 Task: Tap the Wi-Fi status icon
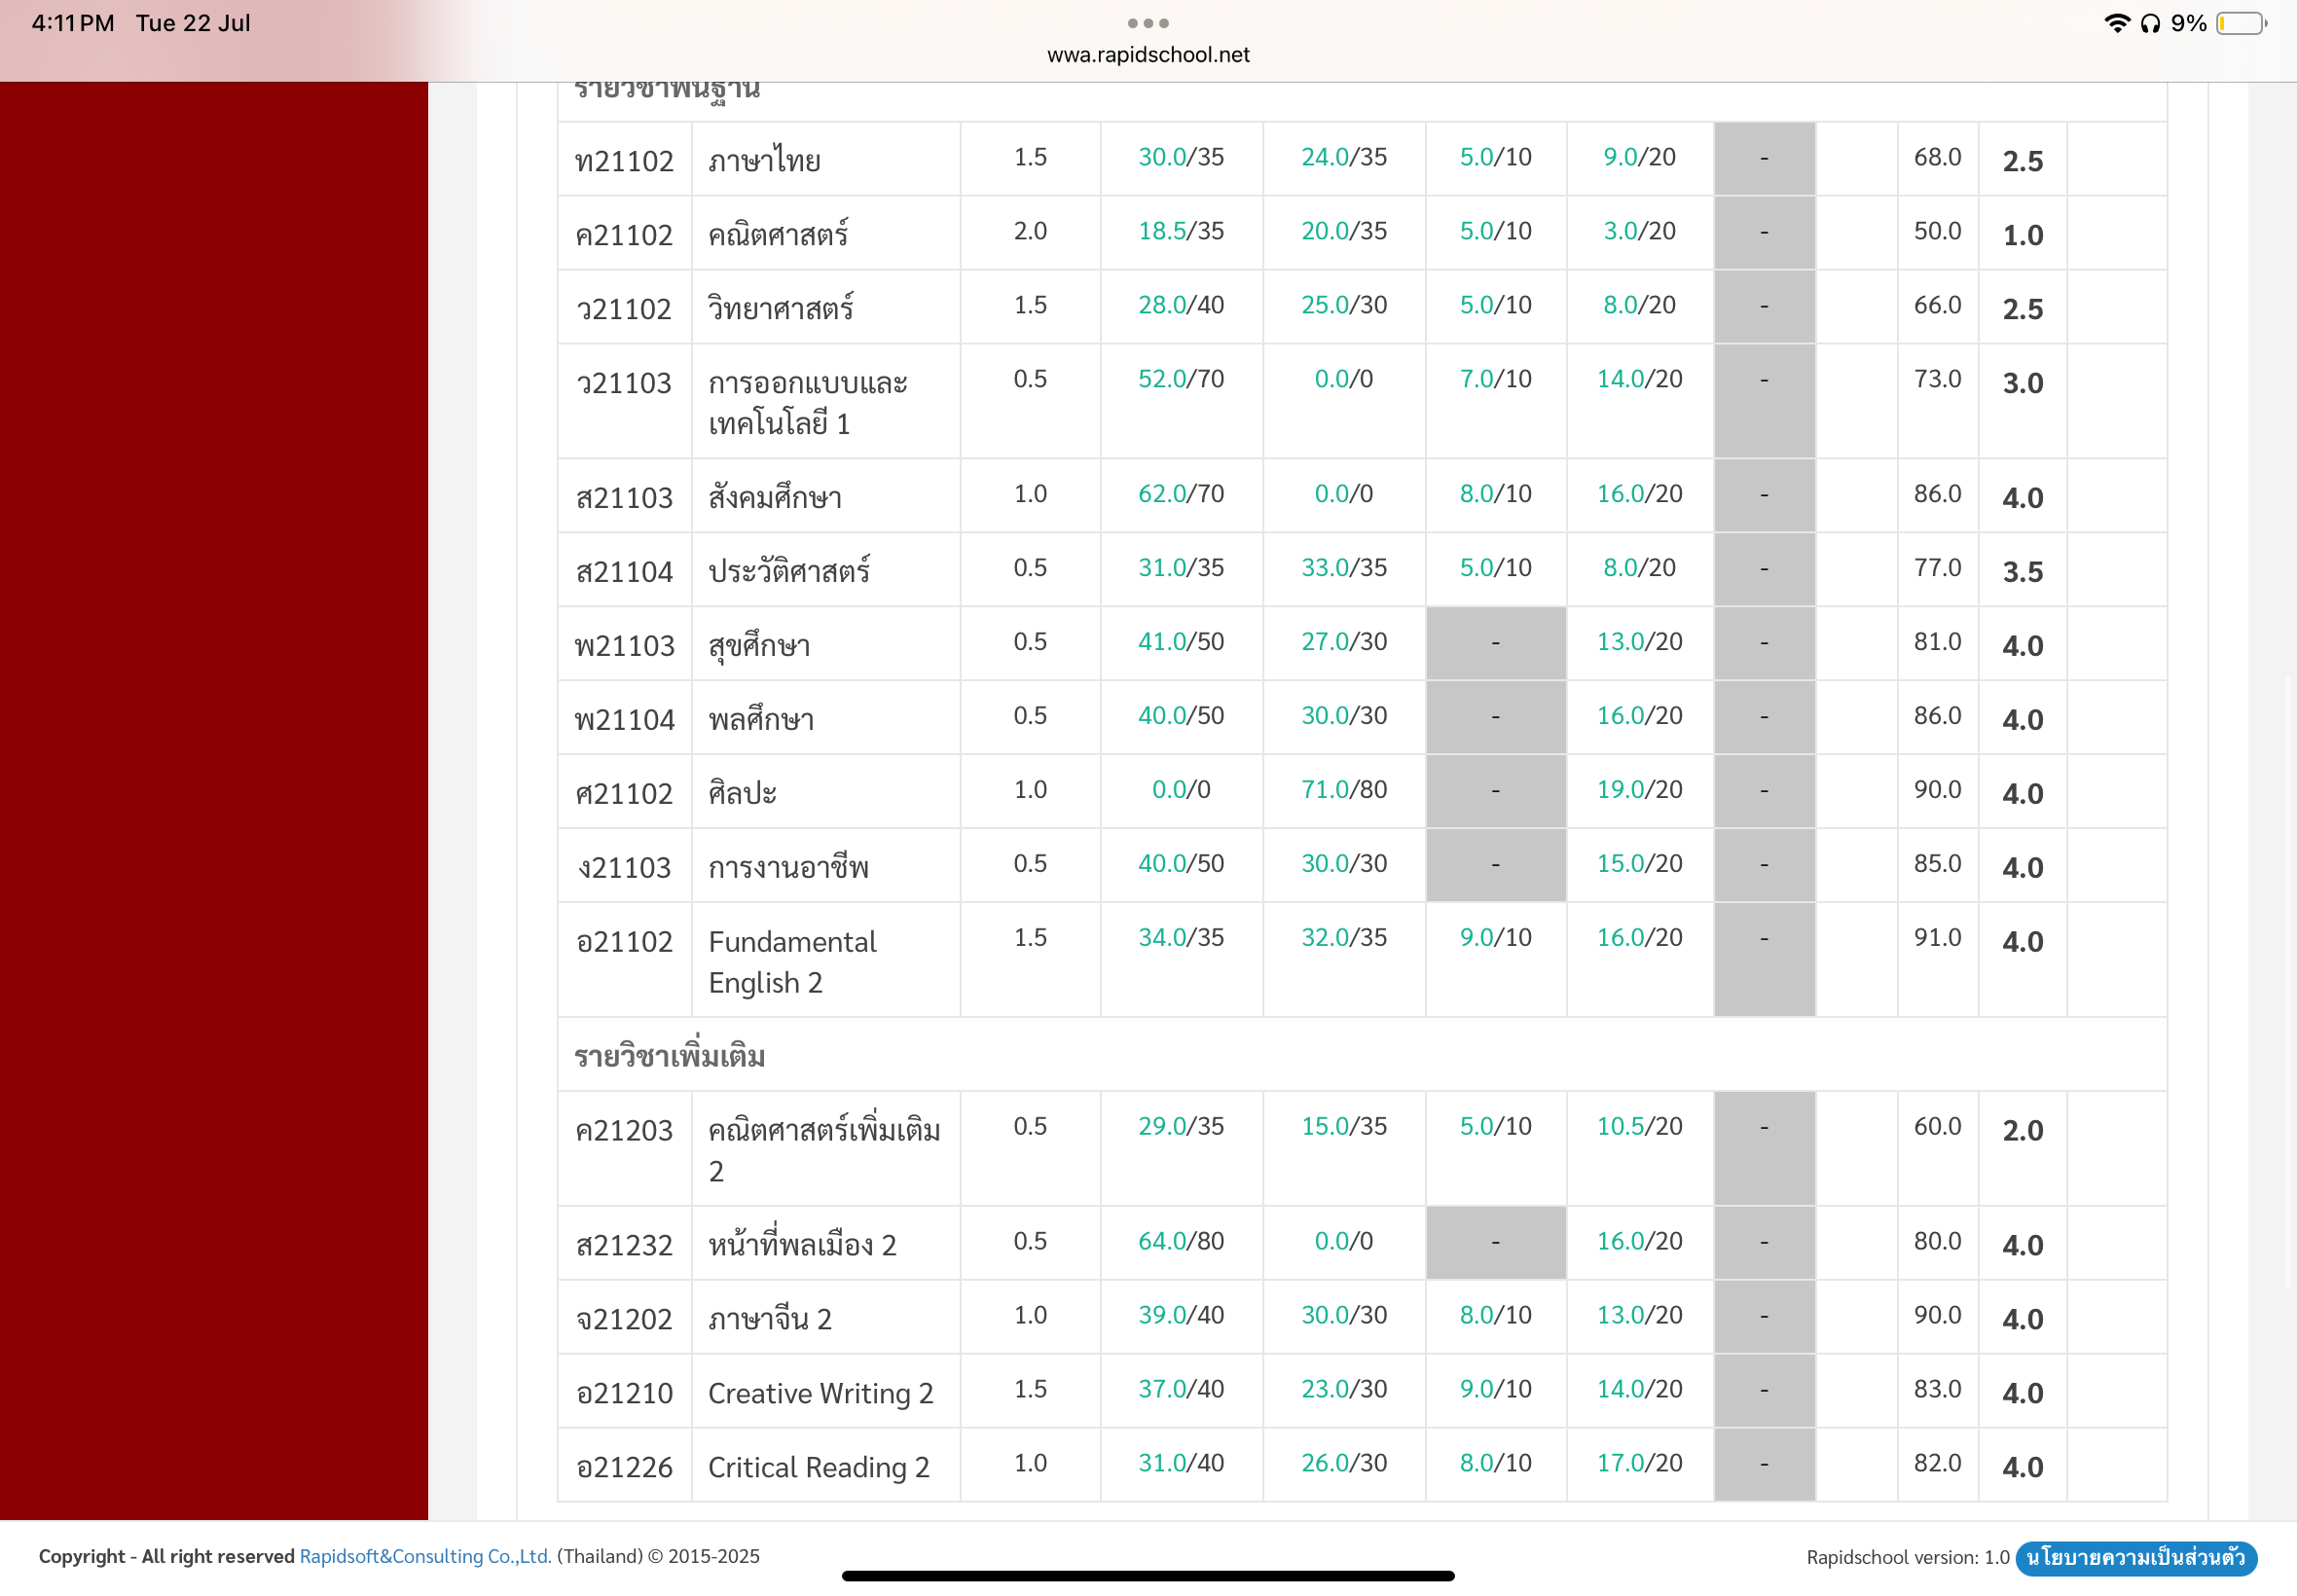[x=2116, y=23]
